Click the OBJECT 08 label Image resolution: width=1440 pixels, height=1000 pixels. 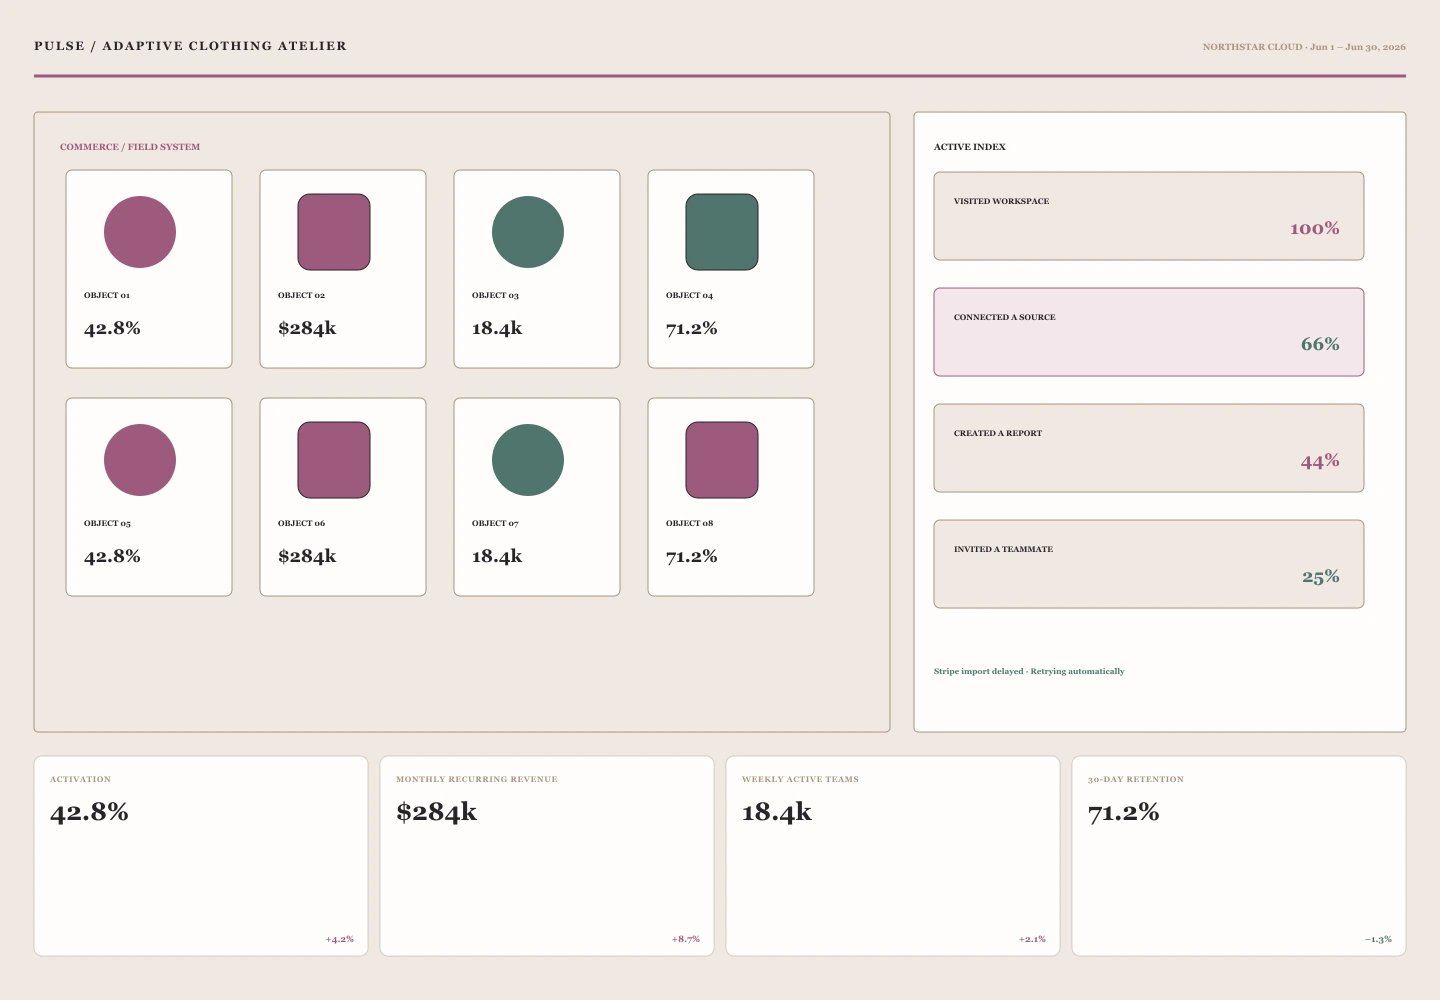point(689,524)
